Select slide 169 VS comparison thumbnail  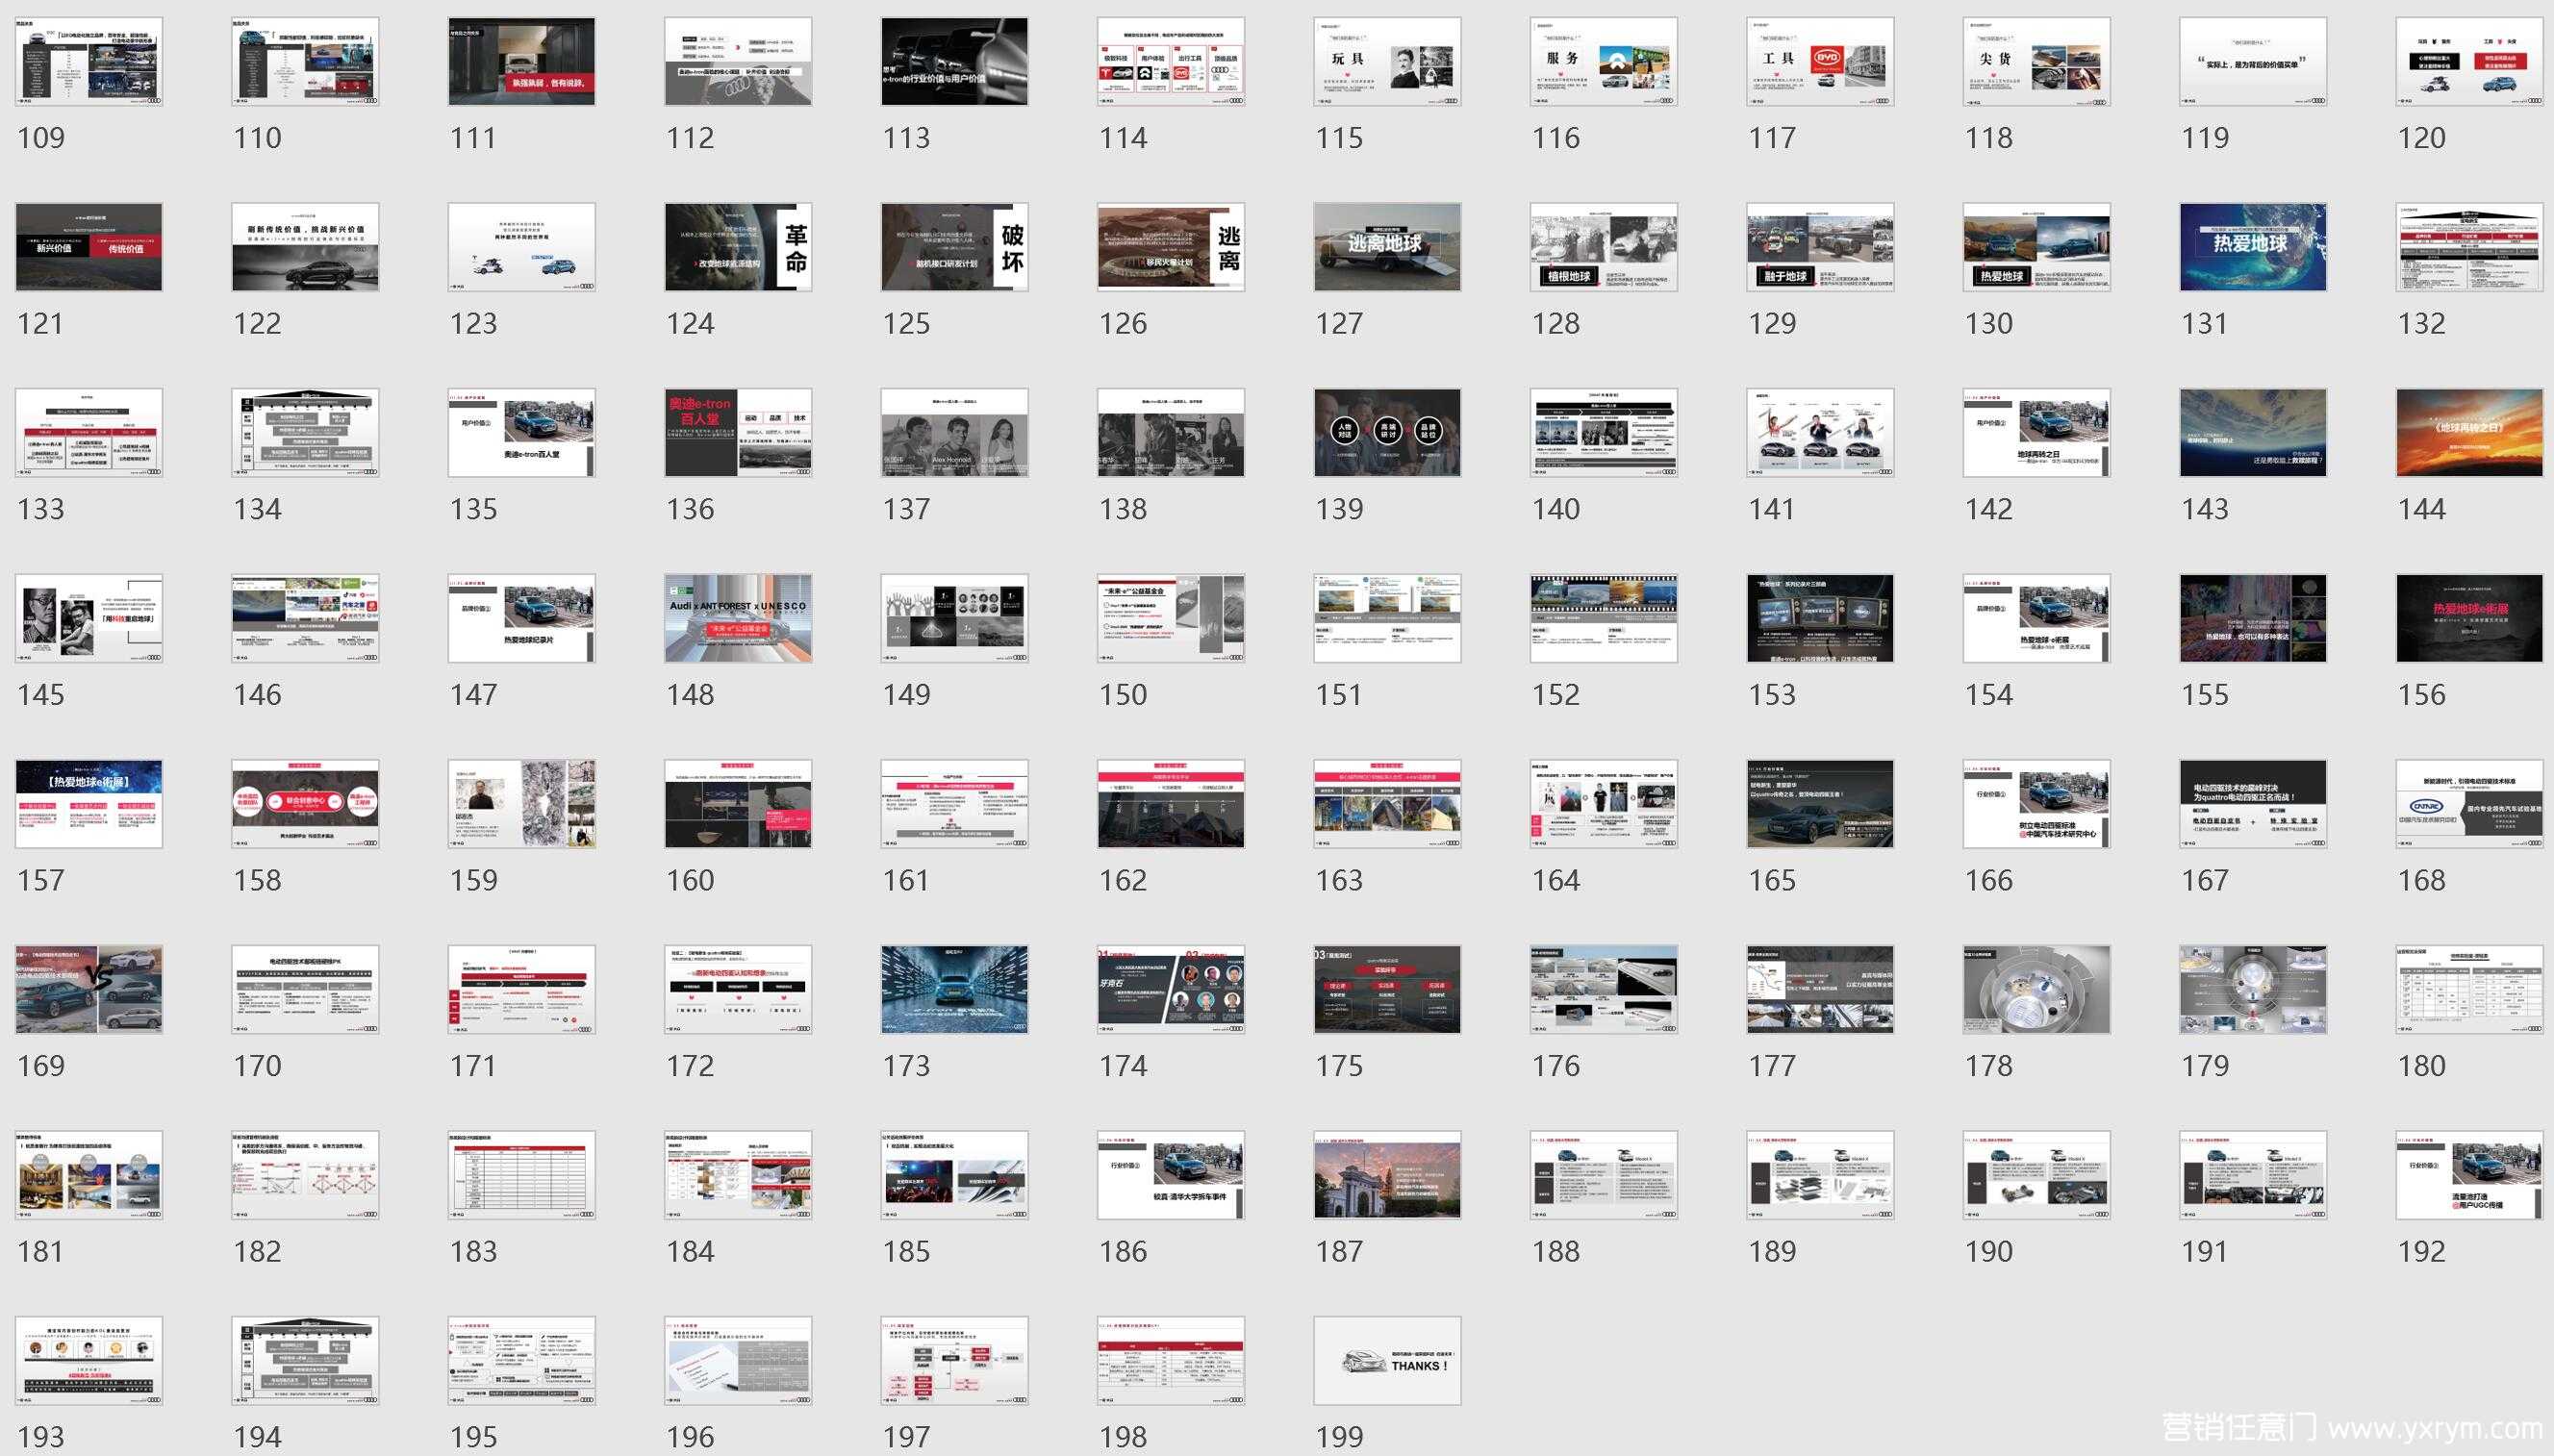coord(89,990)
